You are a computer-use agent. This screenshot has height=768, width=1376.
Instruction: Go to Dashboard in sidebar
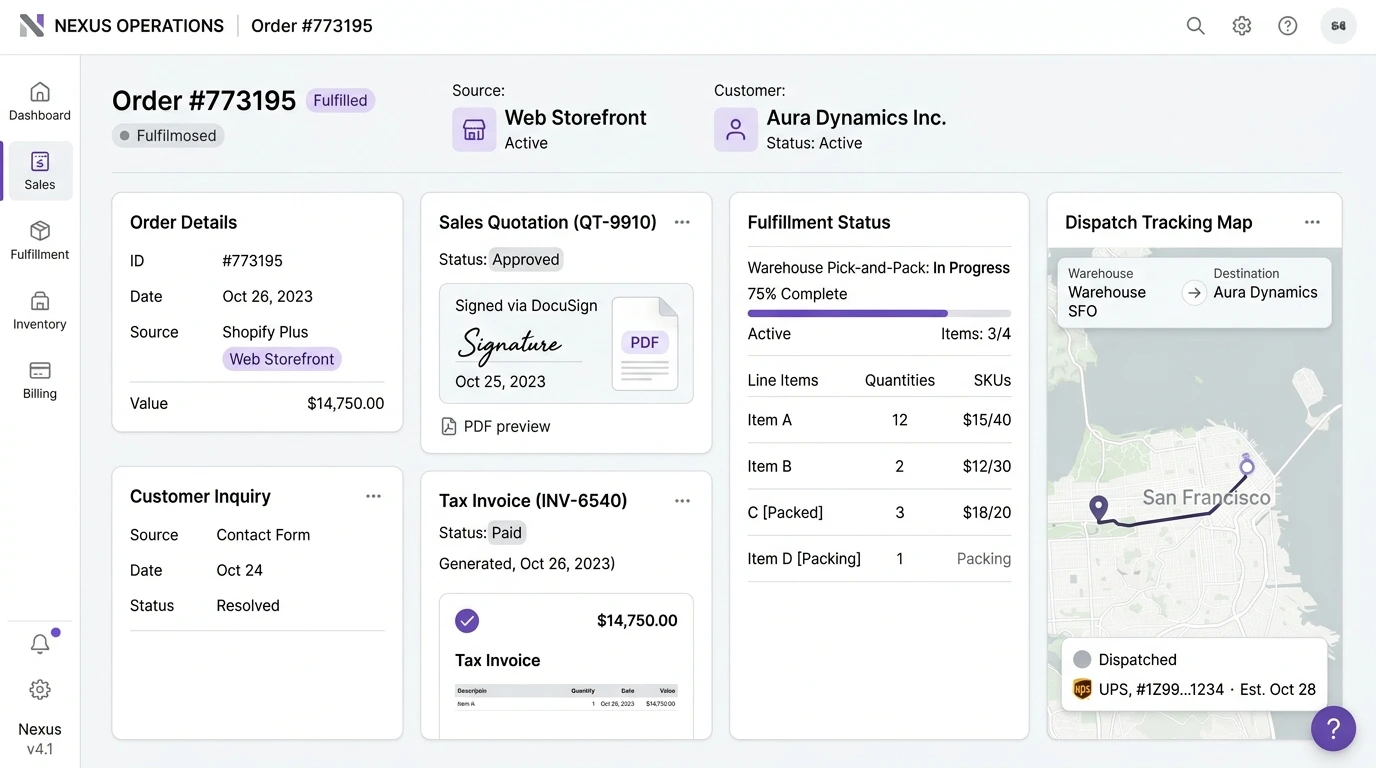pyautogui.click(x=40, y=102)
